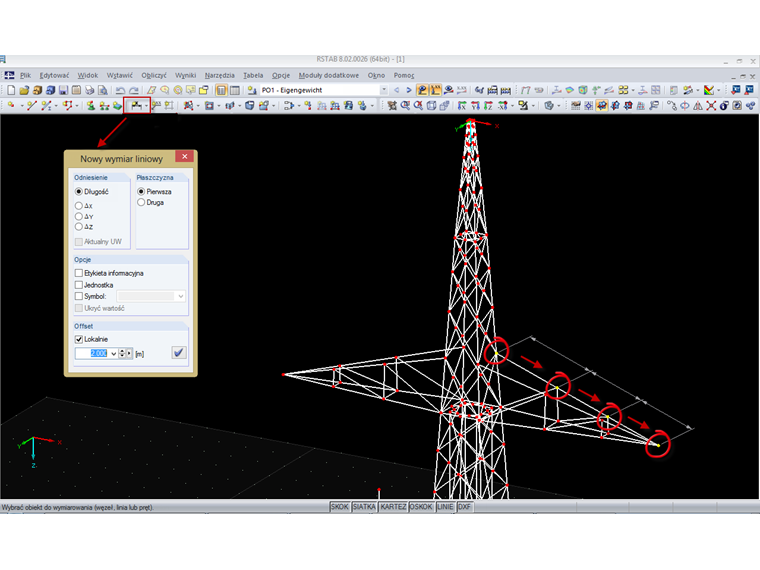This screenshot has width=760, height=570.
Task: Click the New Dimension tool icon
Action: pyautogui.click(x=134, y=105)
